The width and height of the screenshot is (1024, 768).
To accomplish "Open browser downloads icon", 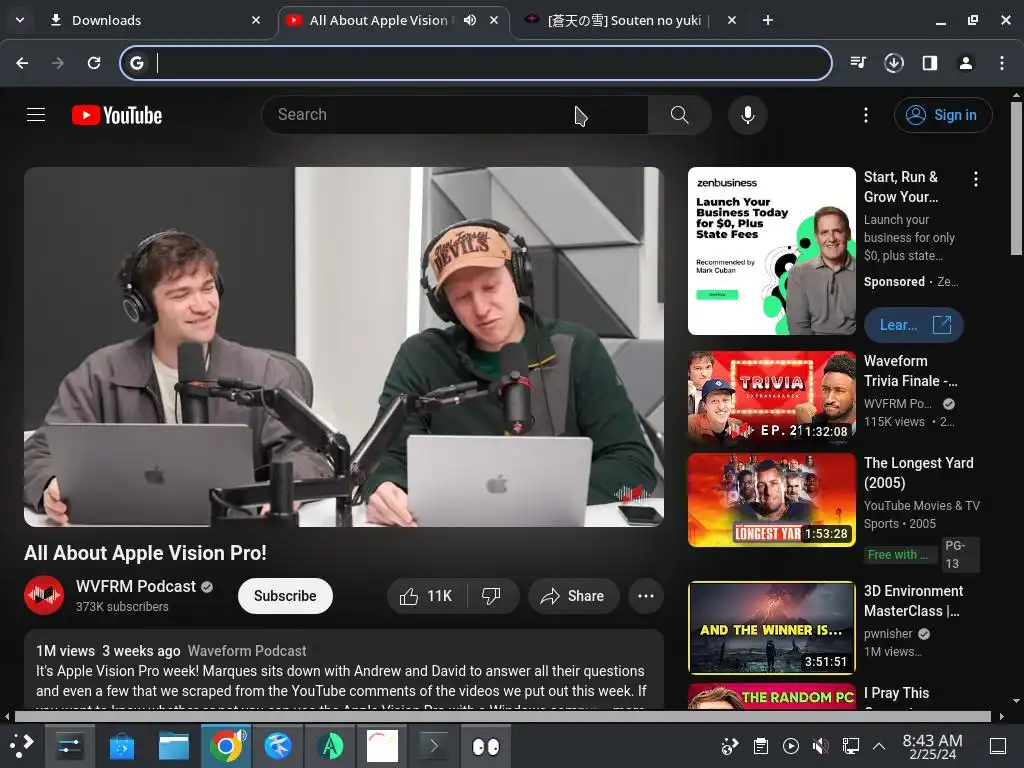I will pyautogui.click(x=894, y=63).
